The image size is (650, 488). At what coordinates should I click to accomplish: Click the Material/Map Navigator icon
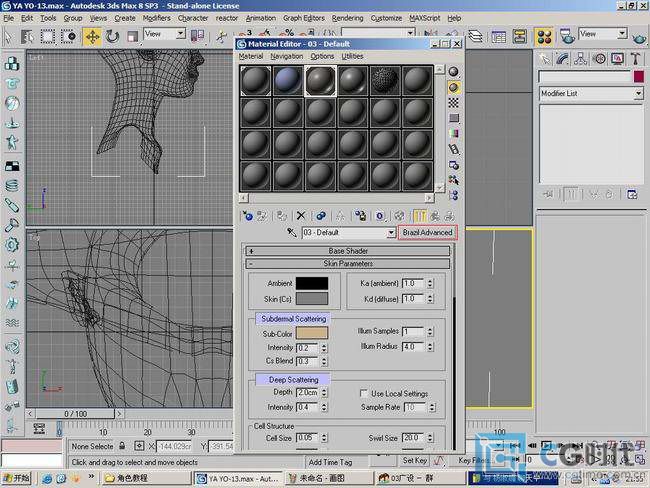tap(454, 195)
